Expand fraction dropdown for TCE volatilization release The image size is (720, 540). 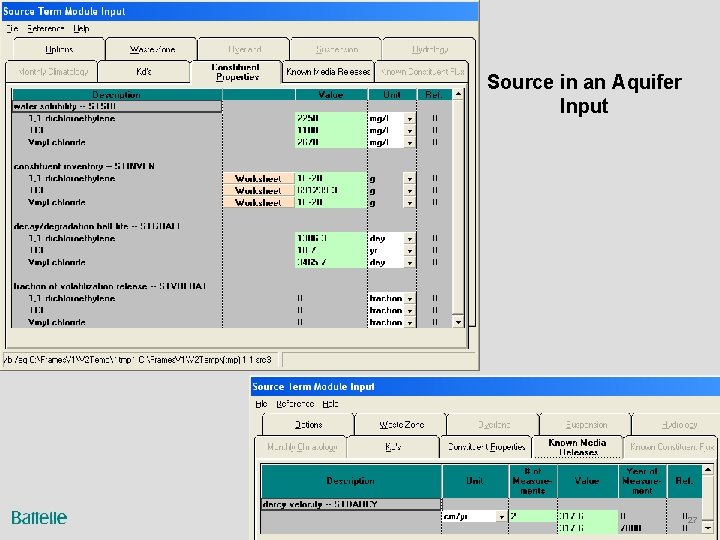409,310
